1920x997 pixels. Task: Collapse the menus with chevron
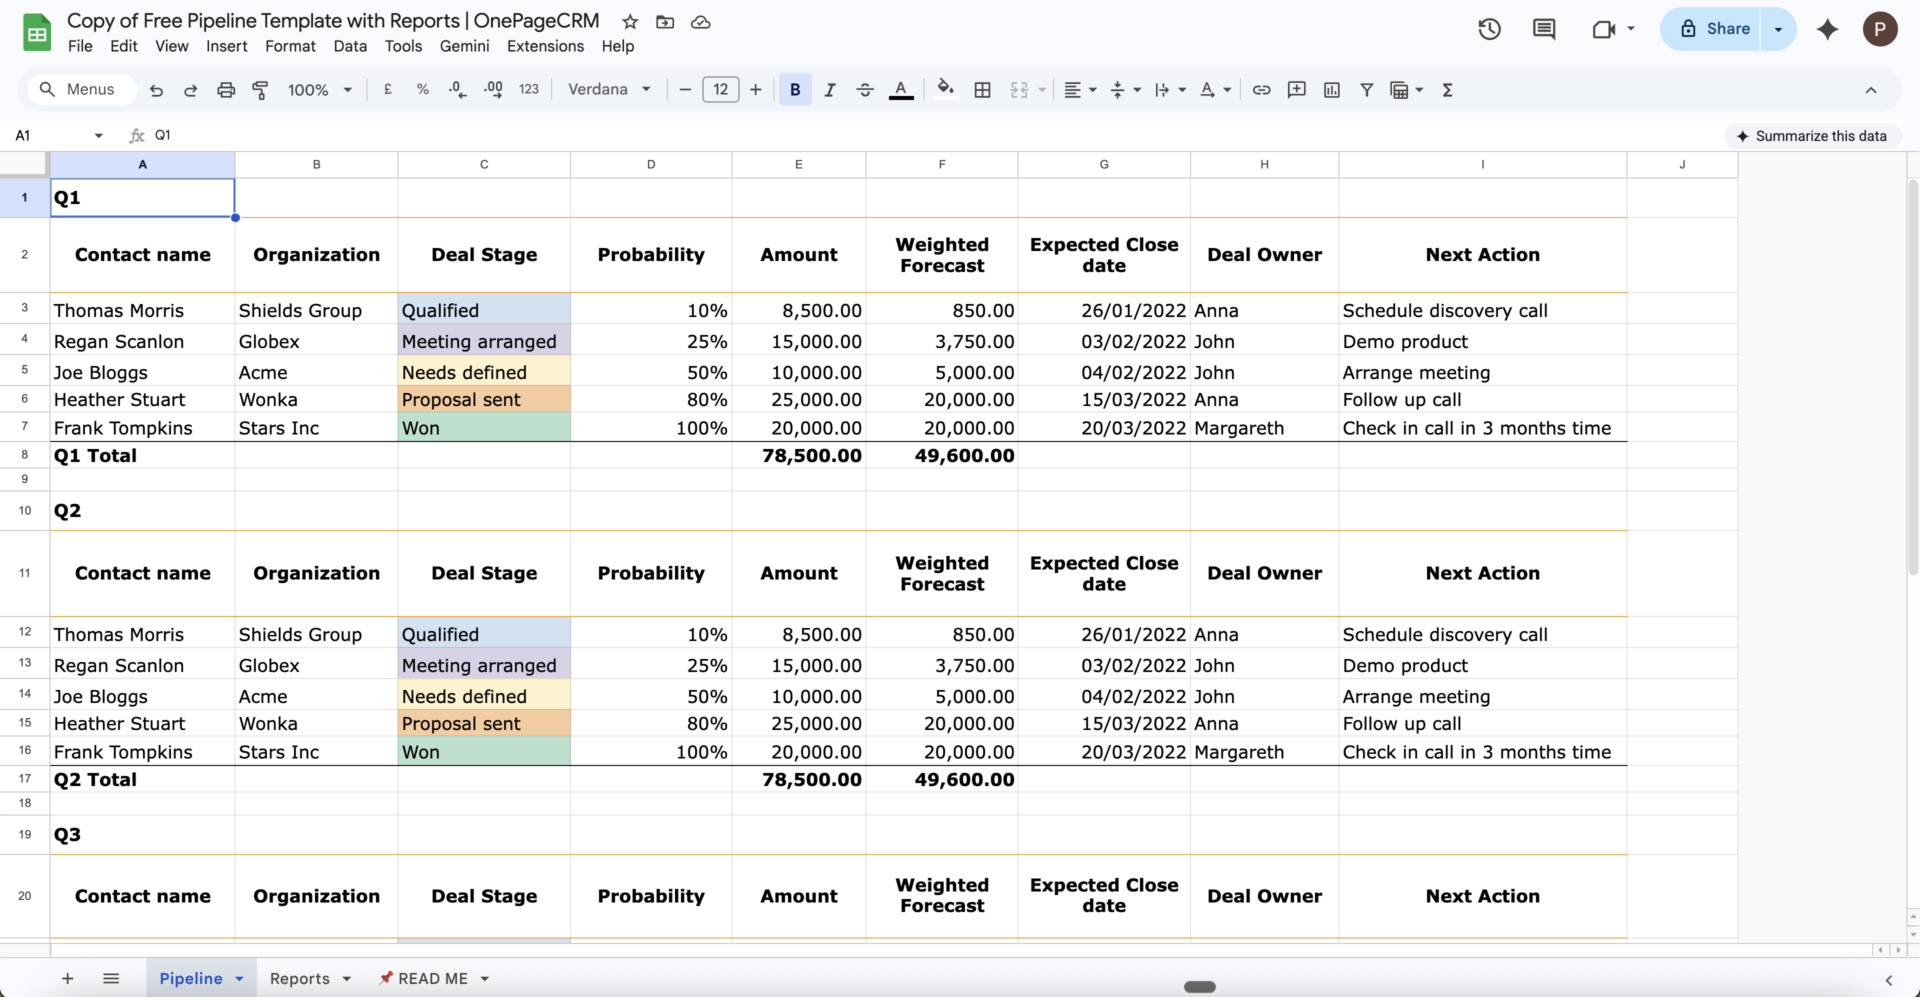point(1870,90)
